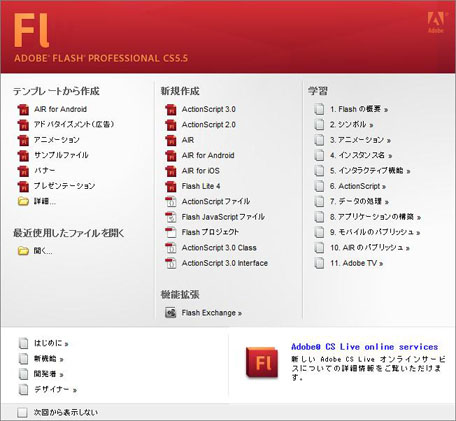Click the サンプルファイル template icon

click(23, 155)
